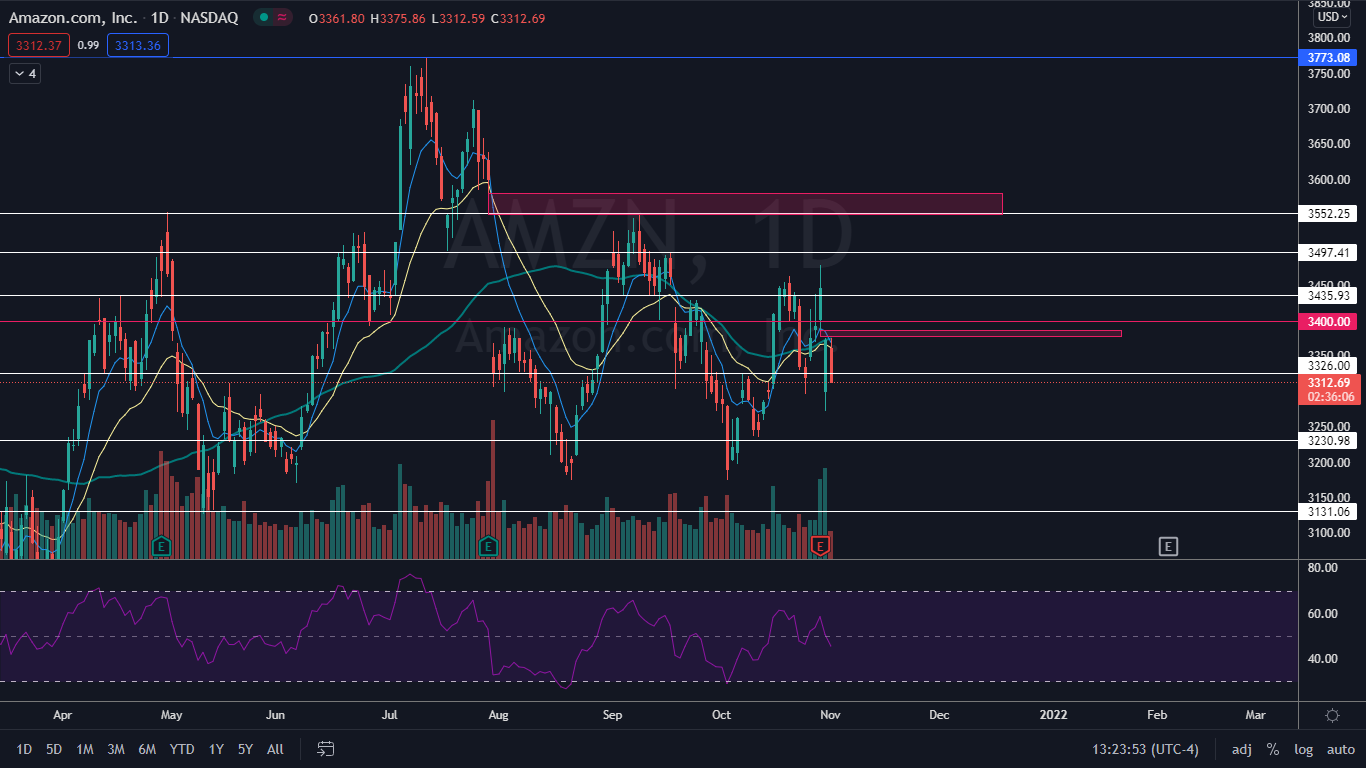Click the low value L3312.59

460,18
